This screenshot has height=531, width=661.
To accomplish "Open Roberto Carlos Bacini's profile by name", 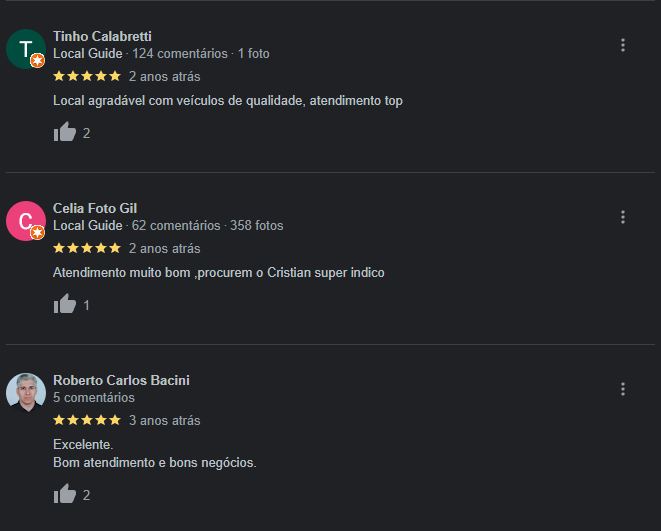I will pyautogui.click(x=121, y=380).
